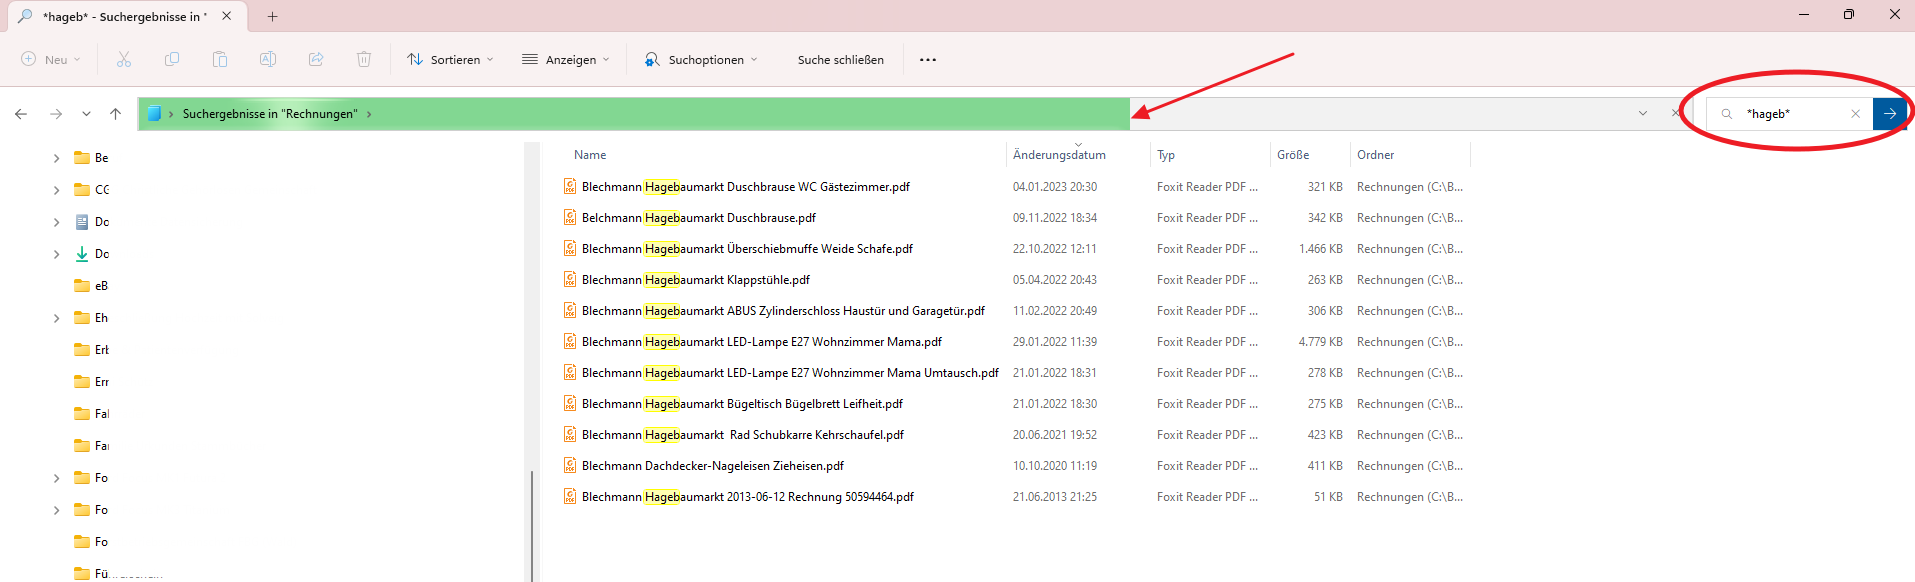The image size is (1915, 582).
Task: Click the Share icon in toolbar
Action: pos(316,60)
